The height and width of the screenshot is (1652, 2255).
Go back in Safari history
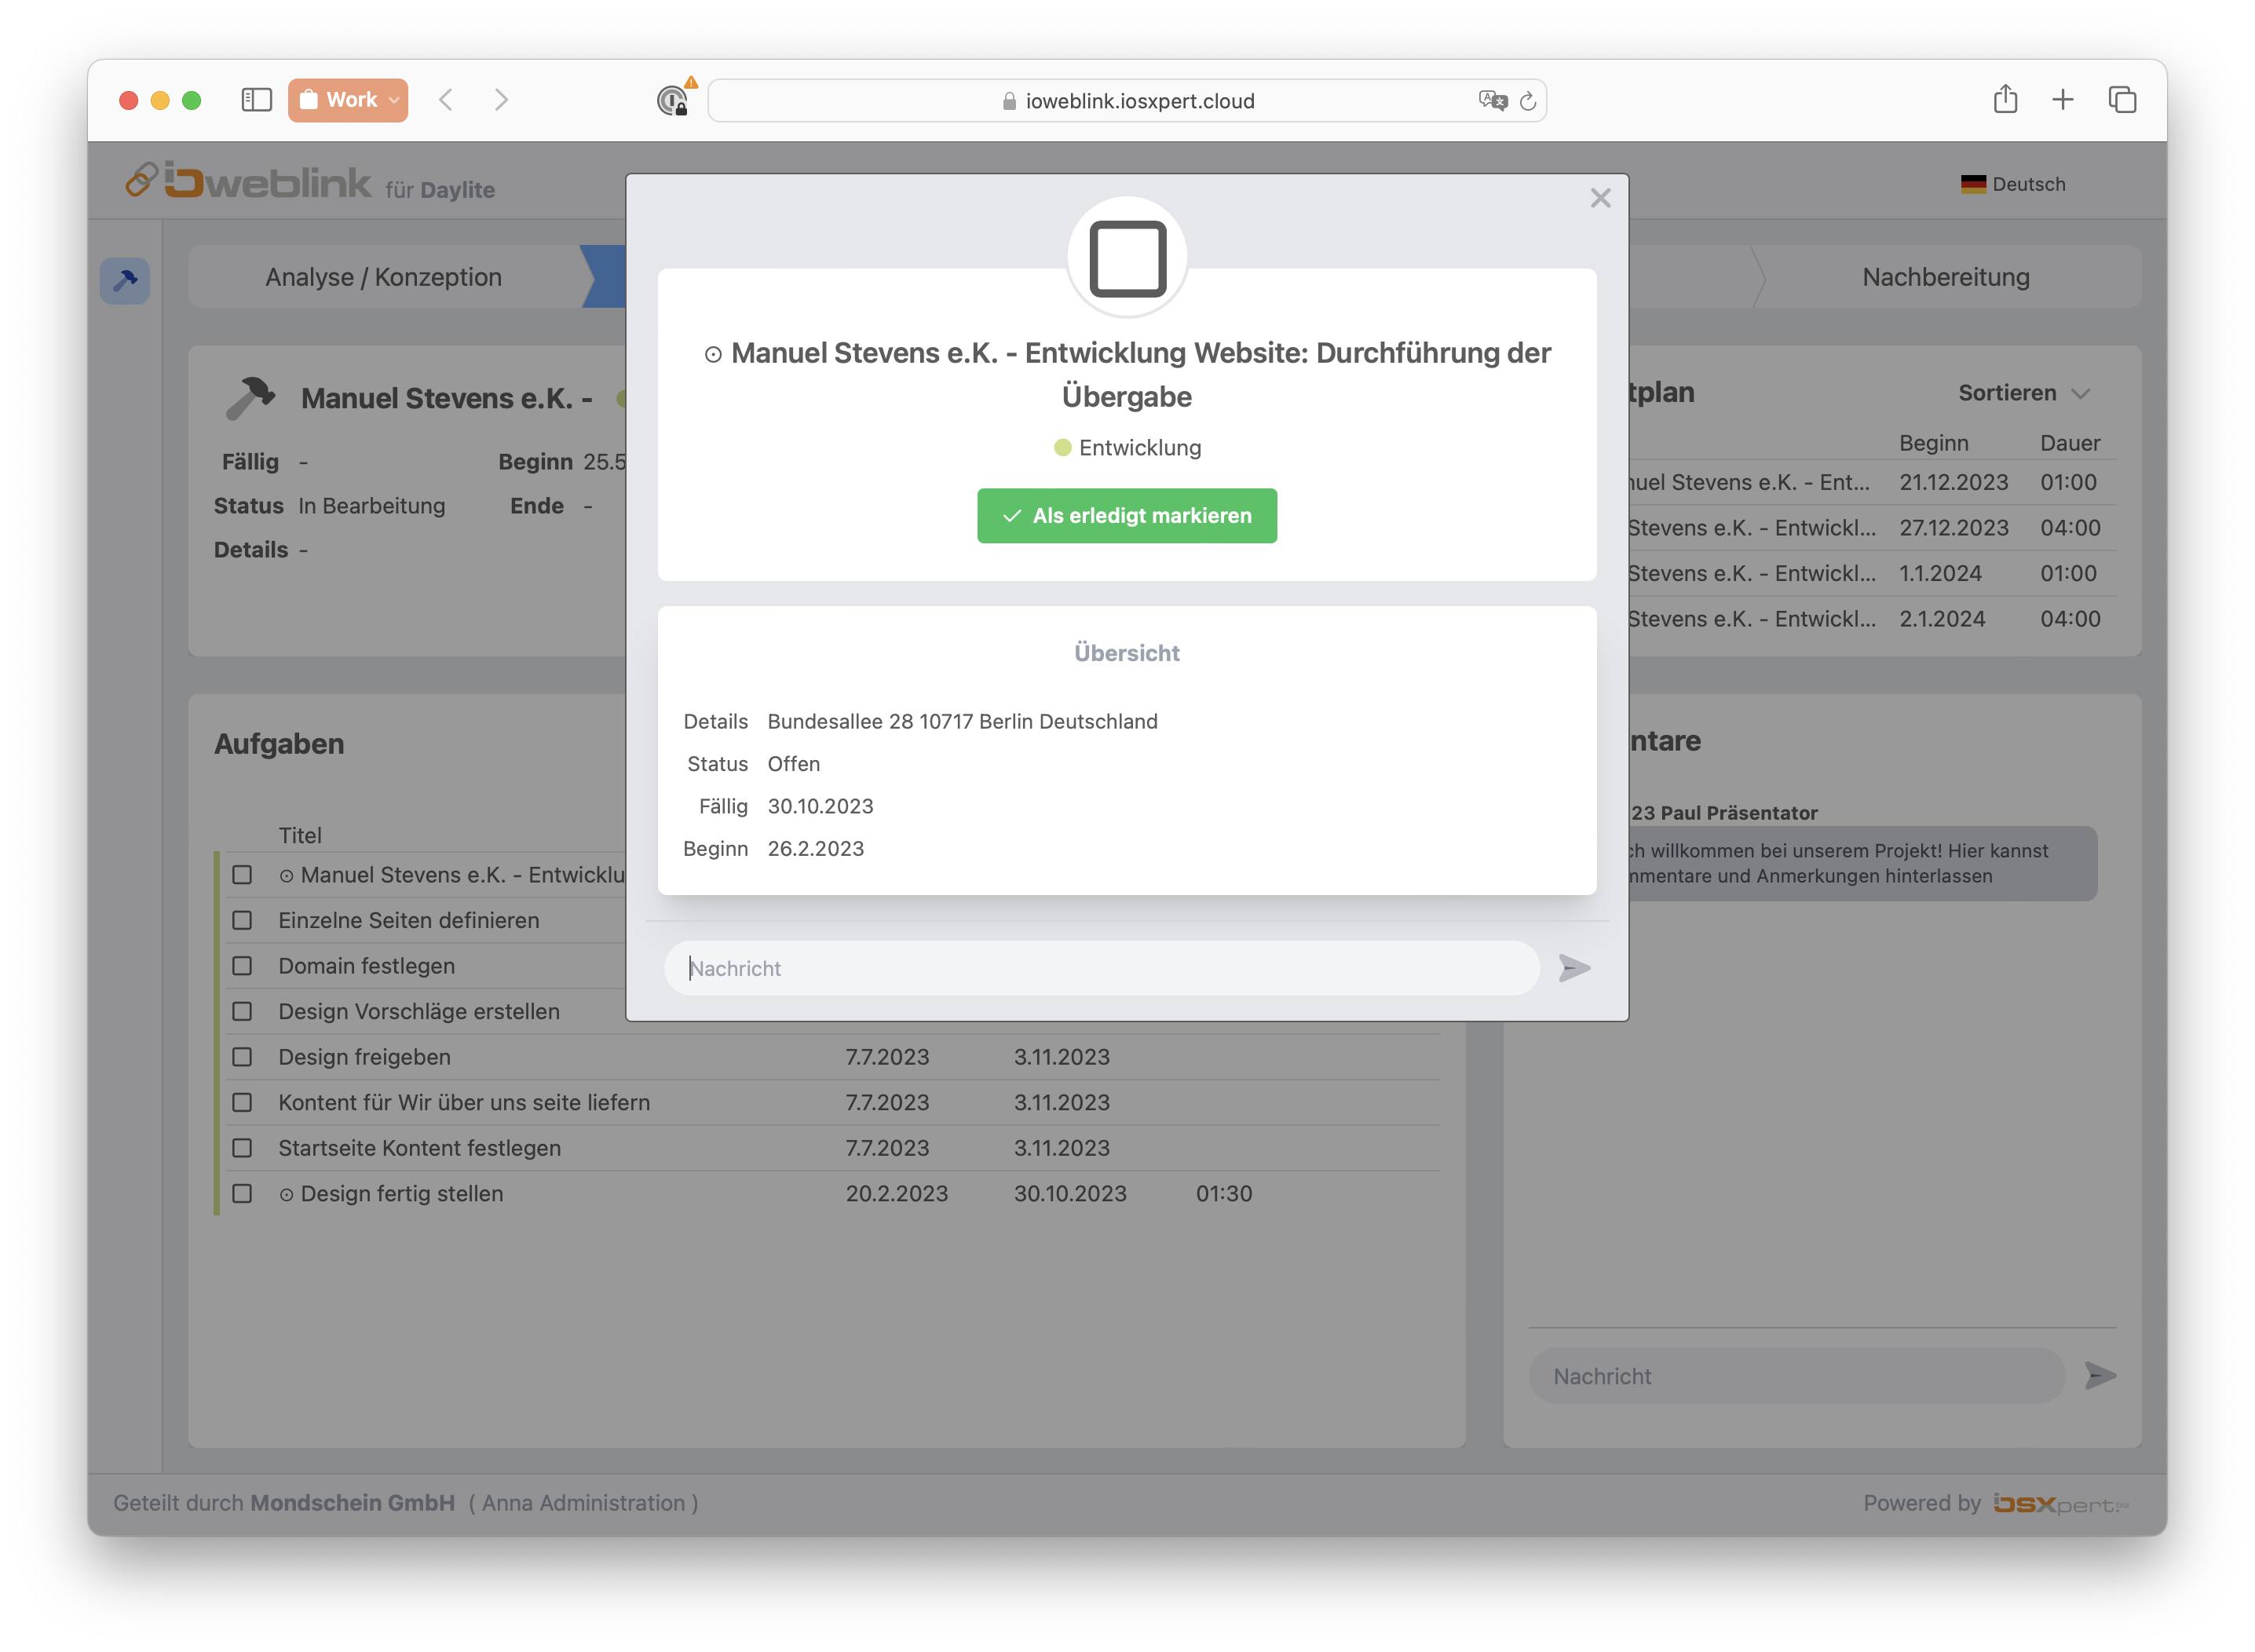(446, 100)
